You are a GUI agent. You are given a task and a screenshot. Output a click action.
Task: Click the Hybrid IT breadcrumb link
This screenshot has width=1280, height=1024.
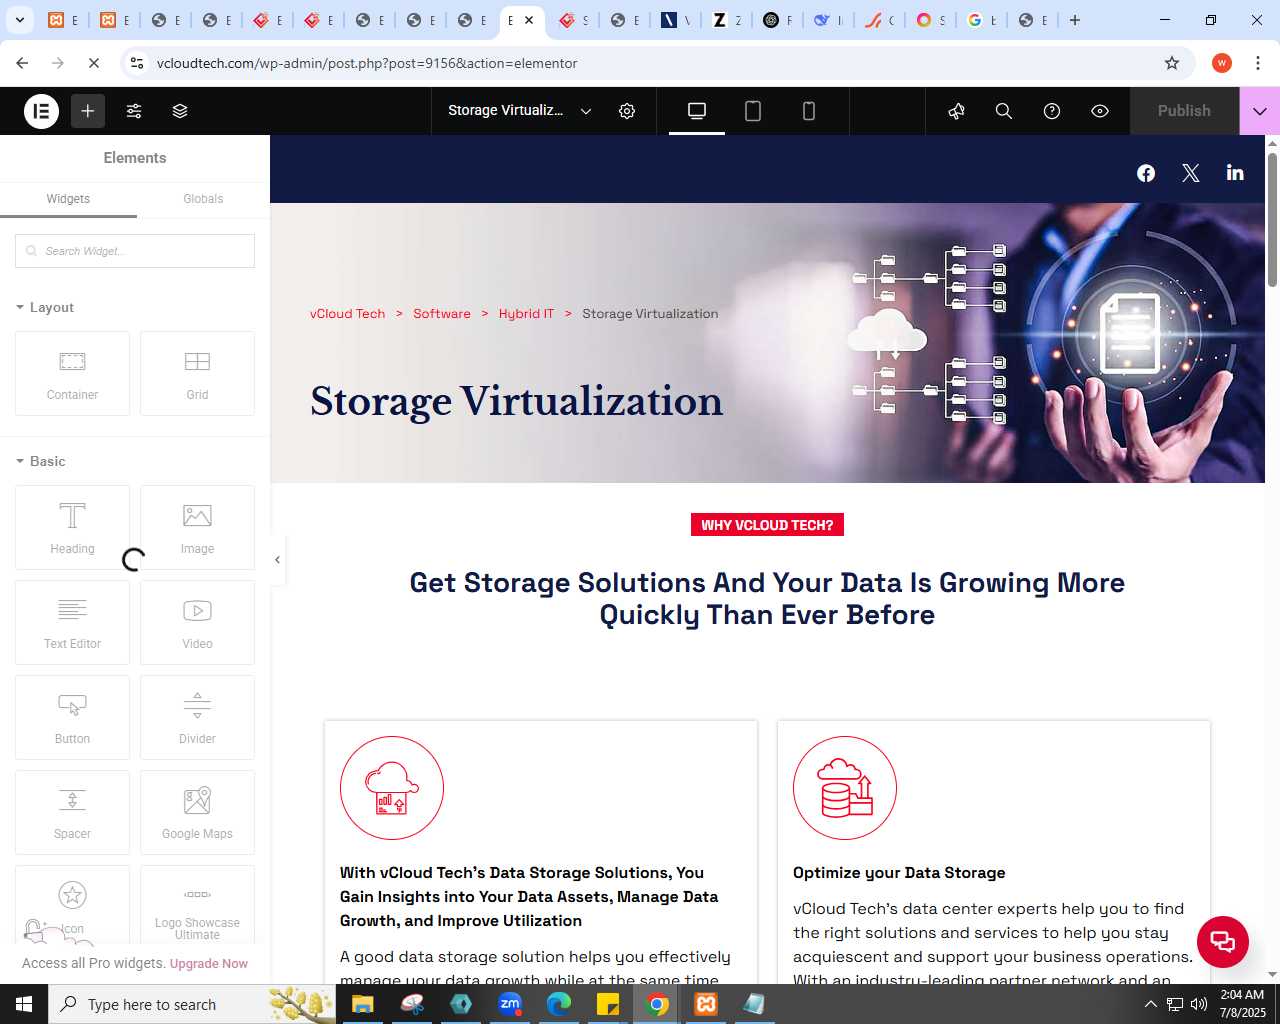click(x=526, y=314)
